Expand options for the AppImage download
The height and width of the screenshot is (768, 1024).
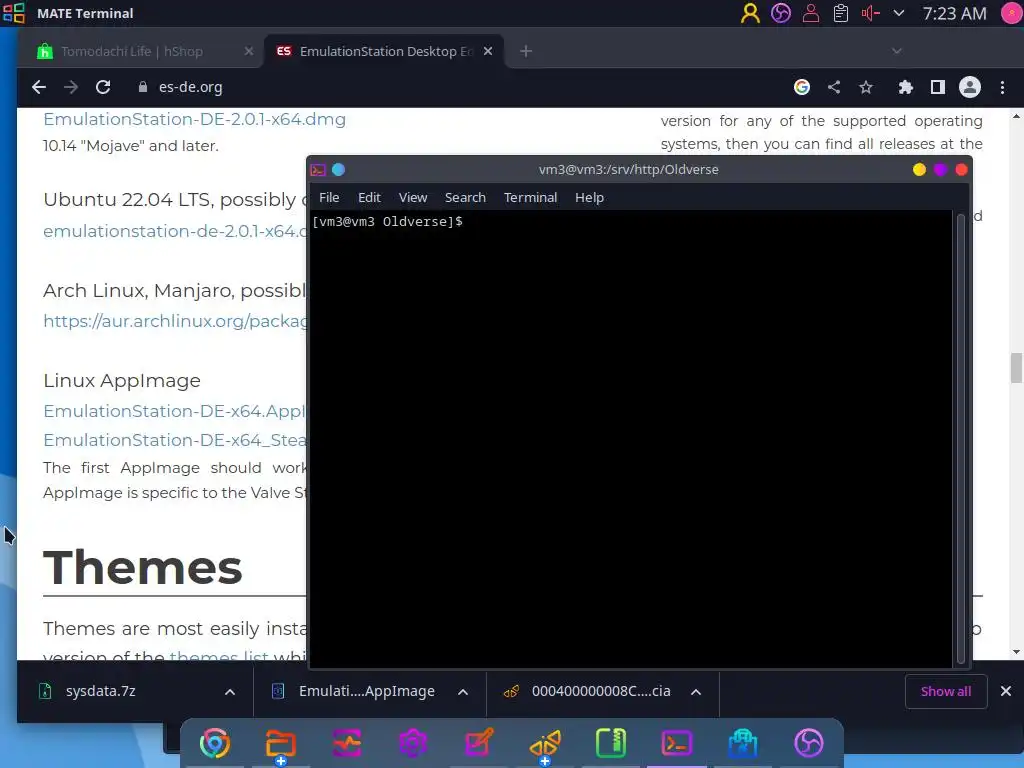pyautogui.click(x=463, y=692)
